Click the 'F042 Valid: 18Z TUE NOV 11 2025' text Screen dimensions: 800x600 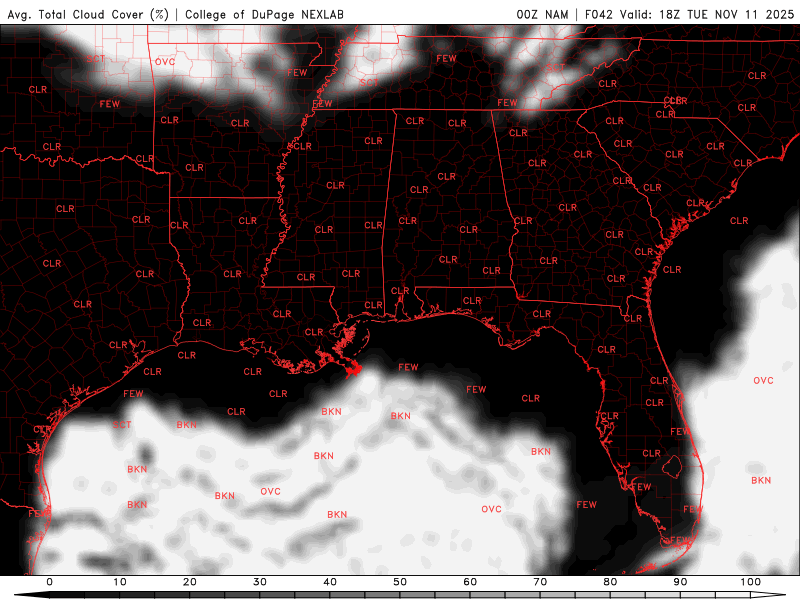click(689, 14)
